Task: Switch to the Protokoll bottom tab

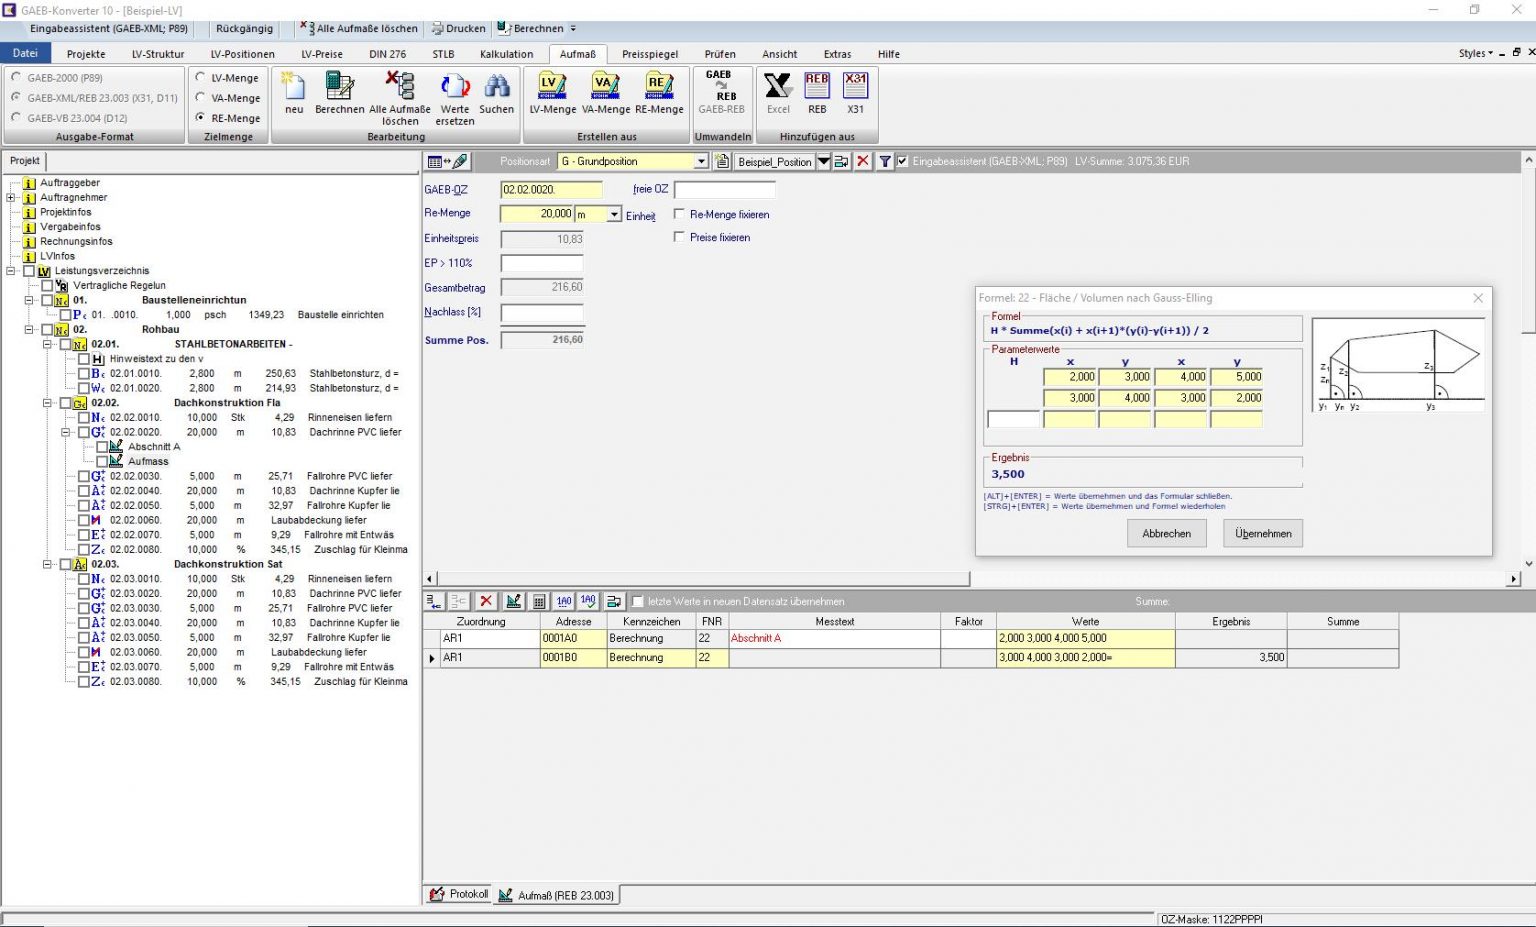Action: [x=459, y=894]
